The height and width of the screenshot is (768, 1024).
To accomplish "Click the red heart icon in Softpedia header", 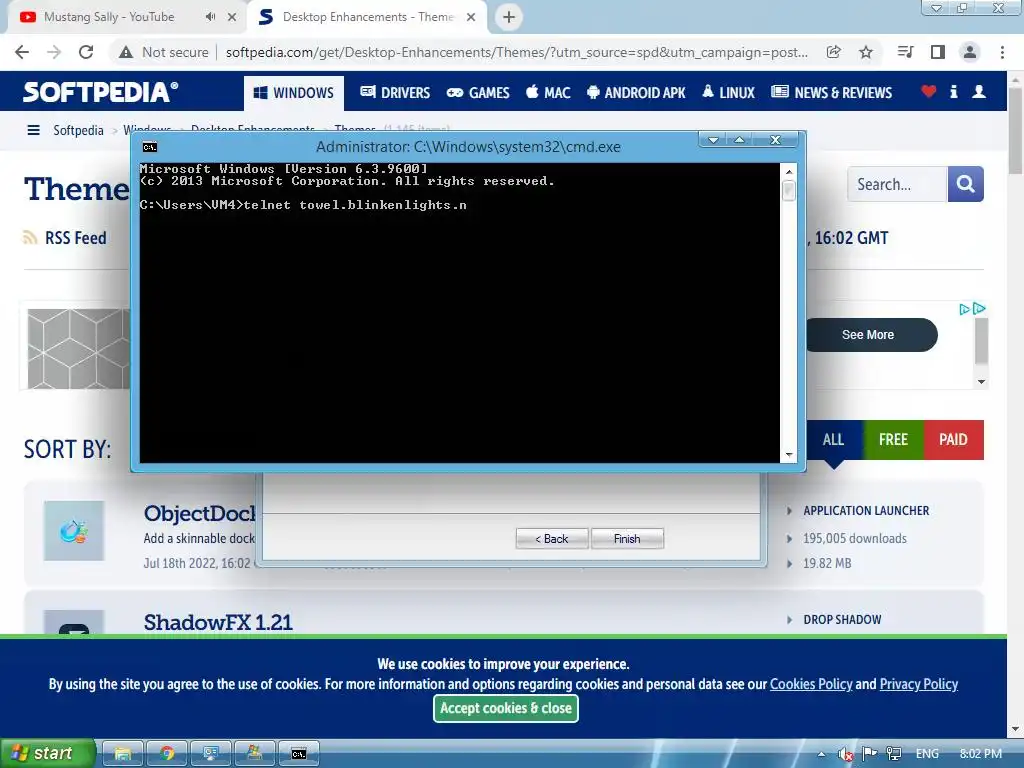I will (x=928, y=92).
